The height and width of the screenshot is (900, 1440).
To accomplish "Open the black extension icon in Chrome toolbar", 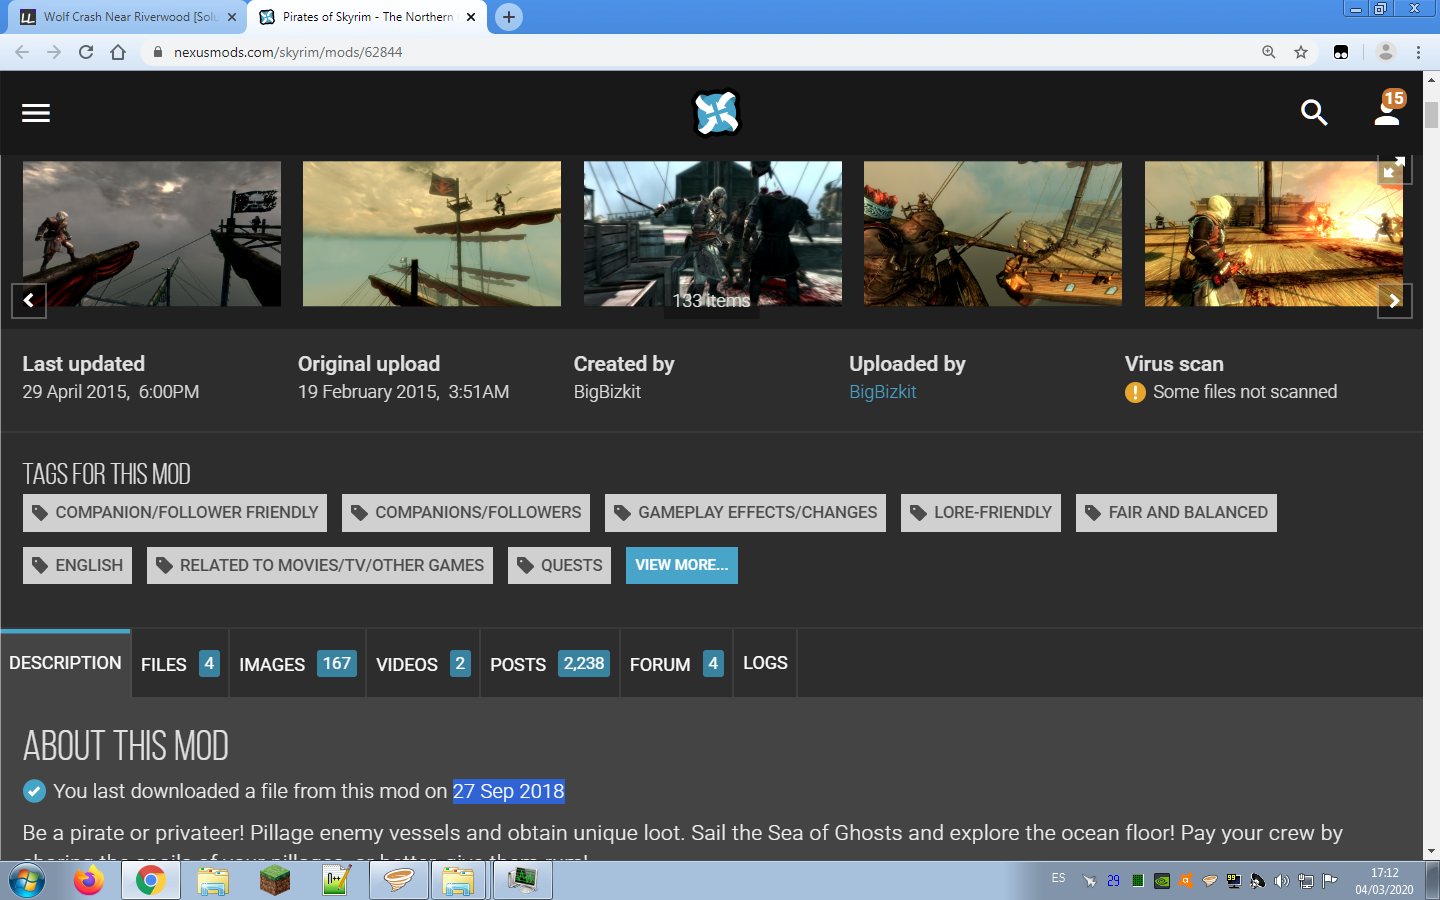I will pos(1341,52).
